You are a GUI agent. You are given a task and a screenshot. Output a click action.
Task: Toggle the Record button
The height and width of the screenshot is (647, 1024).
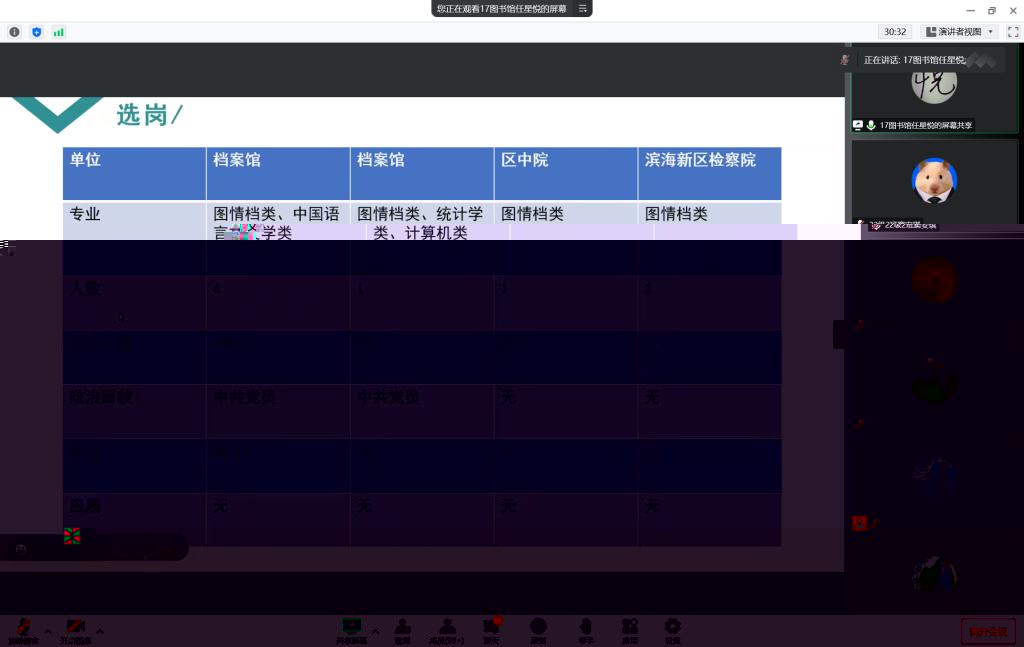(538, 629)
